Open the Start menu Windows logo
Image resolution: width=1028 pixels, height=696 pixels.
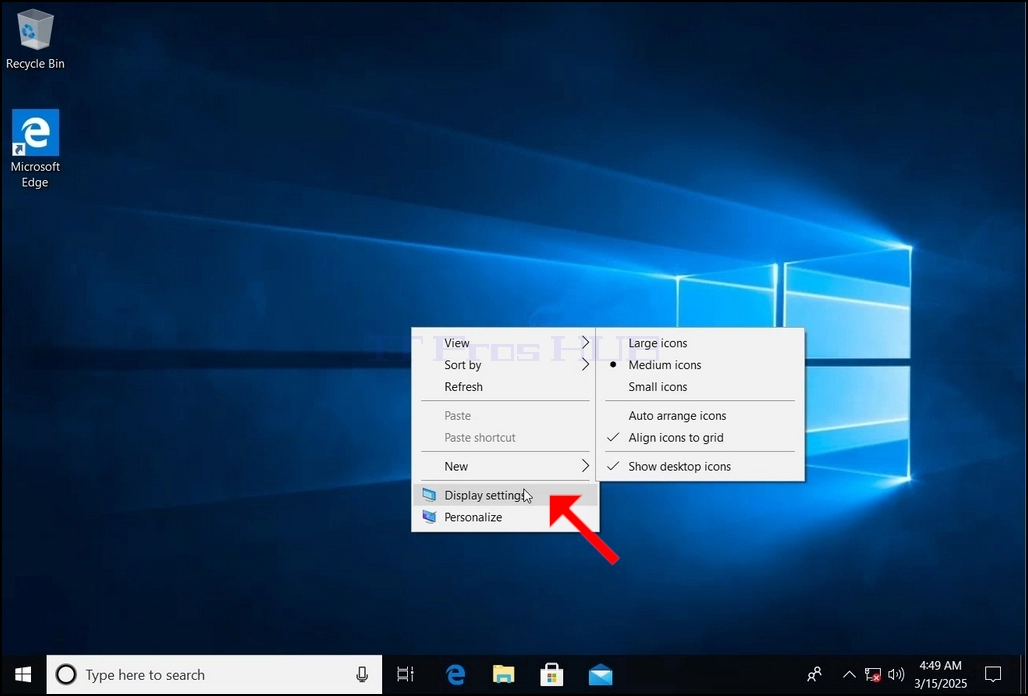coord(24,674)
